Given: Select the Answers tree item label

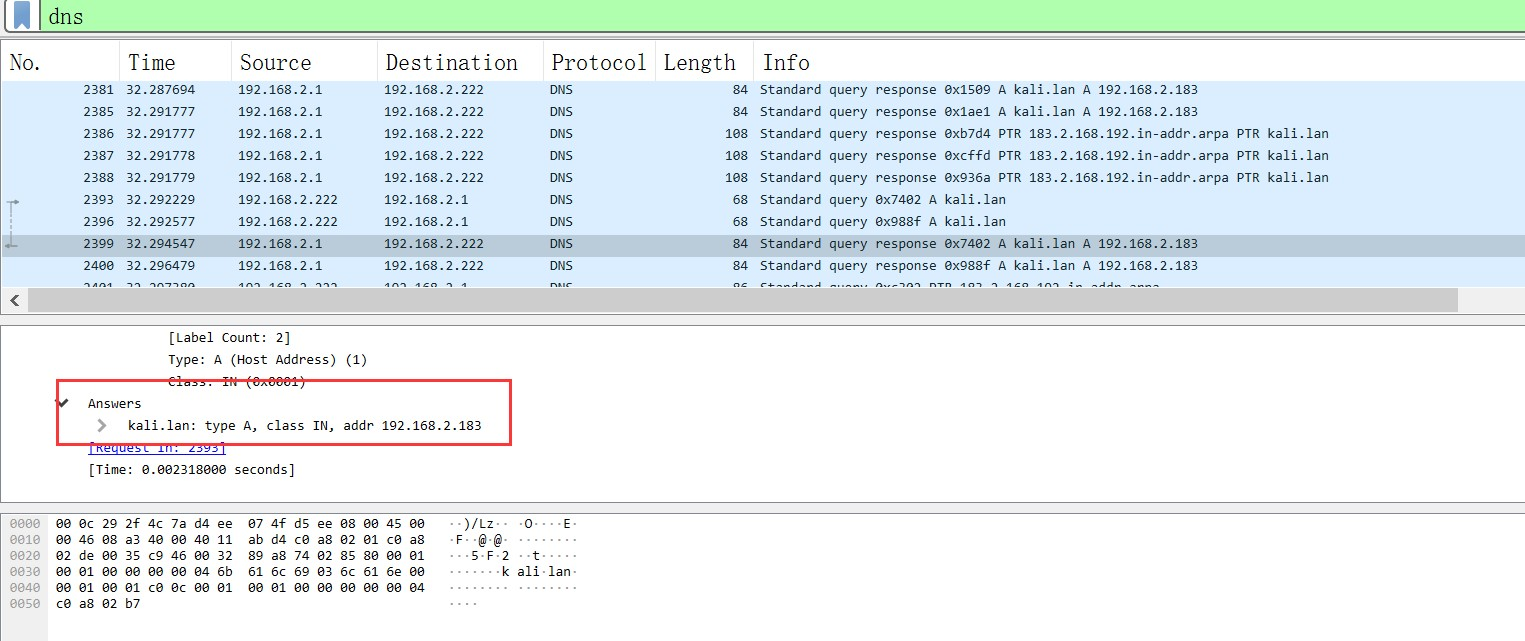Looking at the screenshot, I should click(x=115, y=404).
